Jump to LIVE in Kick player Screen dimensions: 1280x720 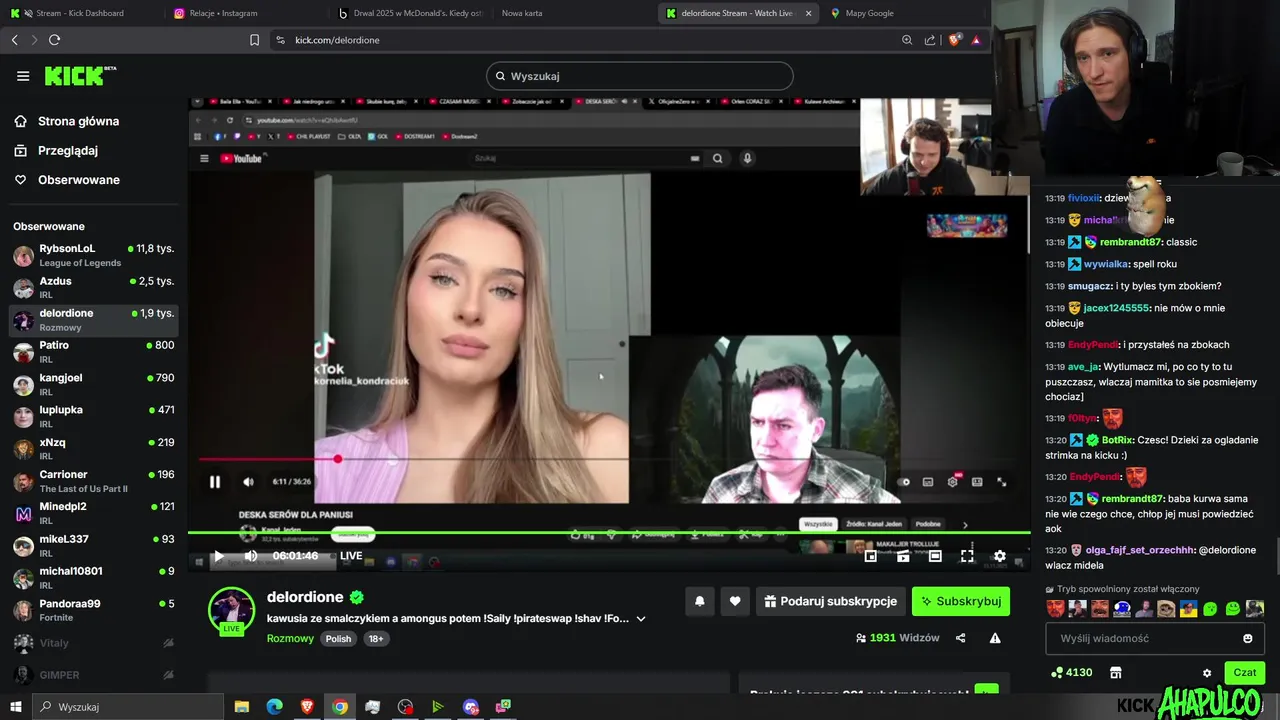[x=351, y=556]
